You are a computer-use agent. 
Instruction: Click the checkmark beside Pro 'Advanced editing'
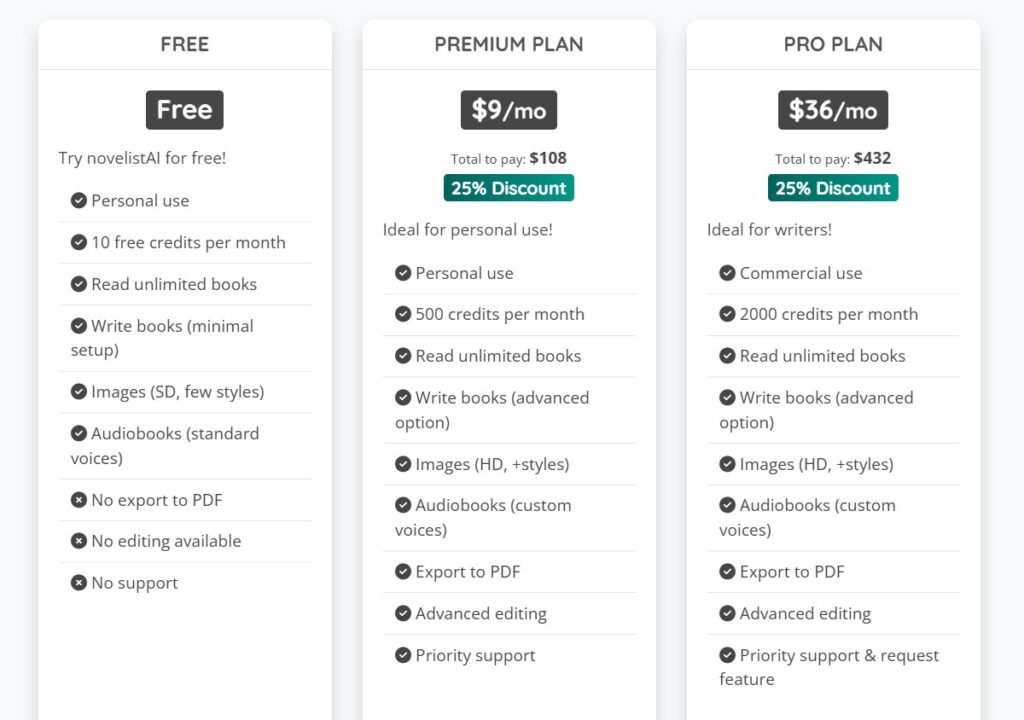point(727,613)
